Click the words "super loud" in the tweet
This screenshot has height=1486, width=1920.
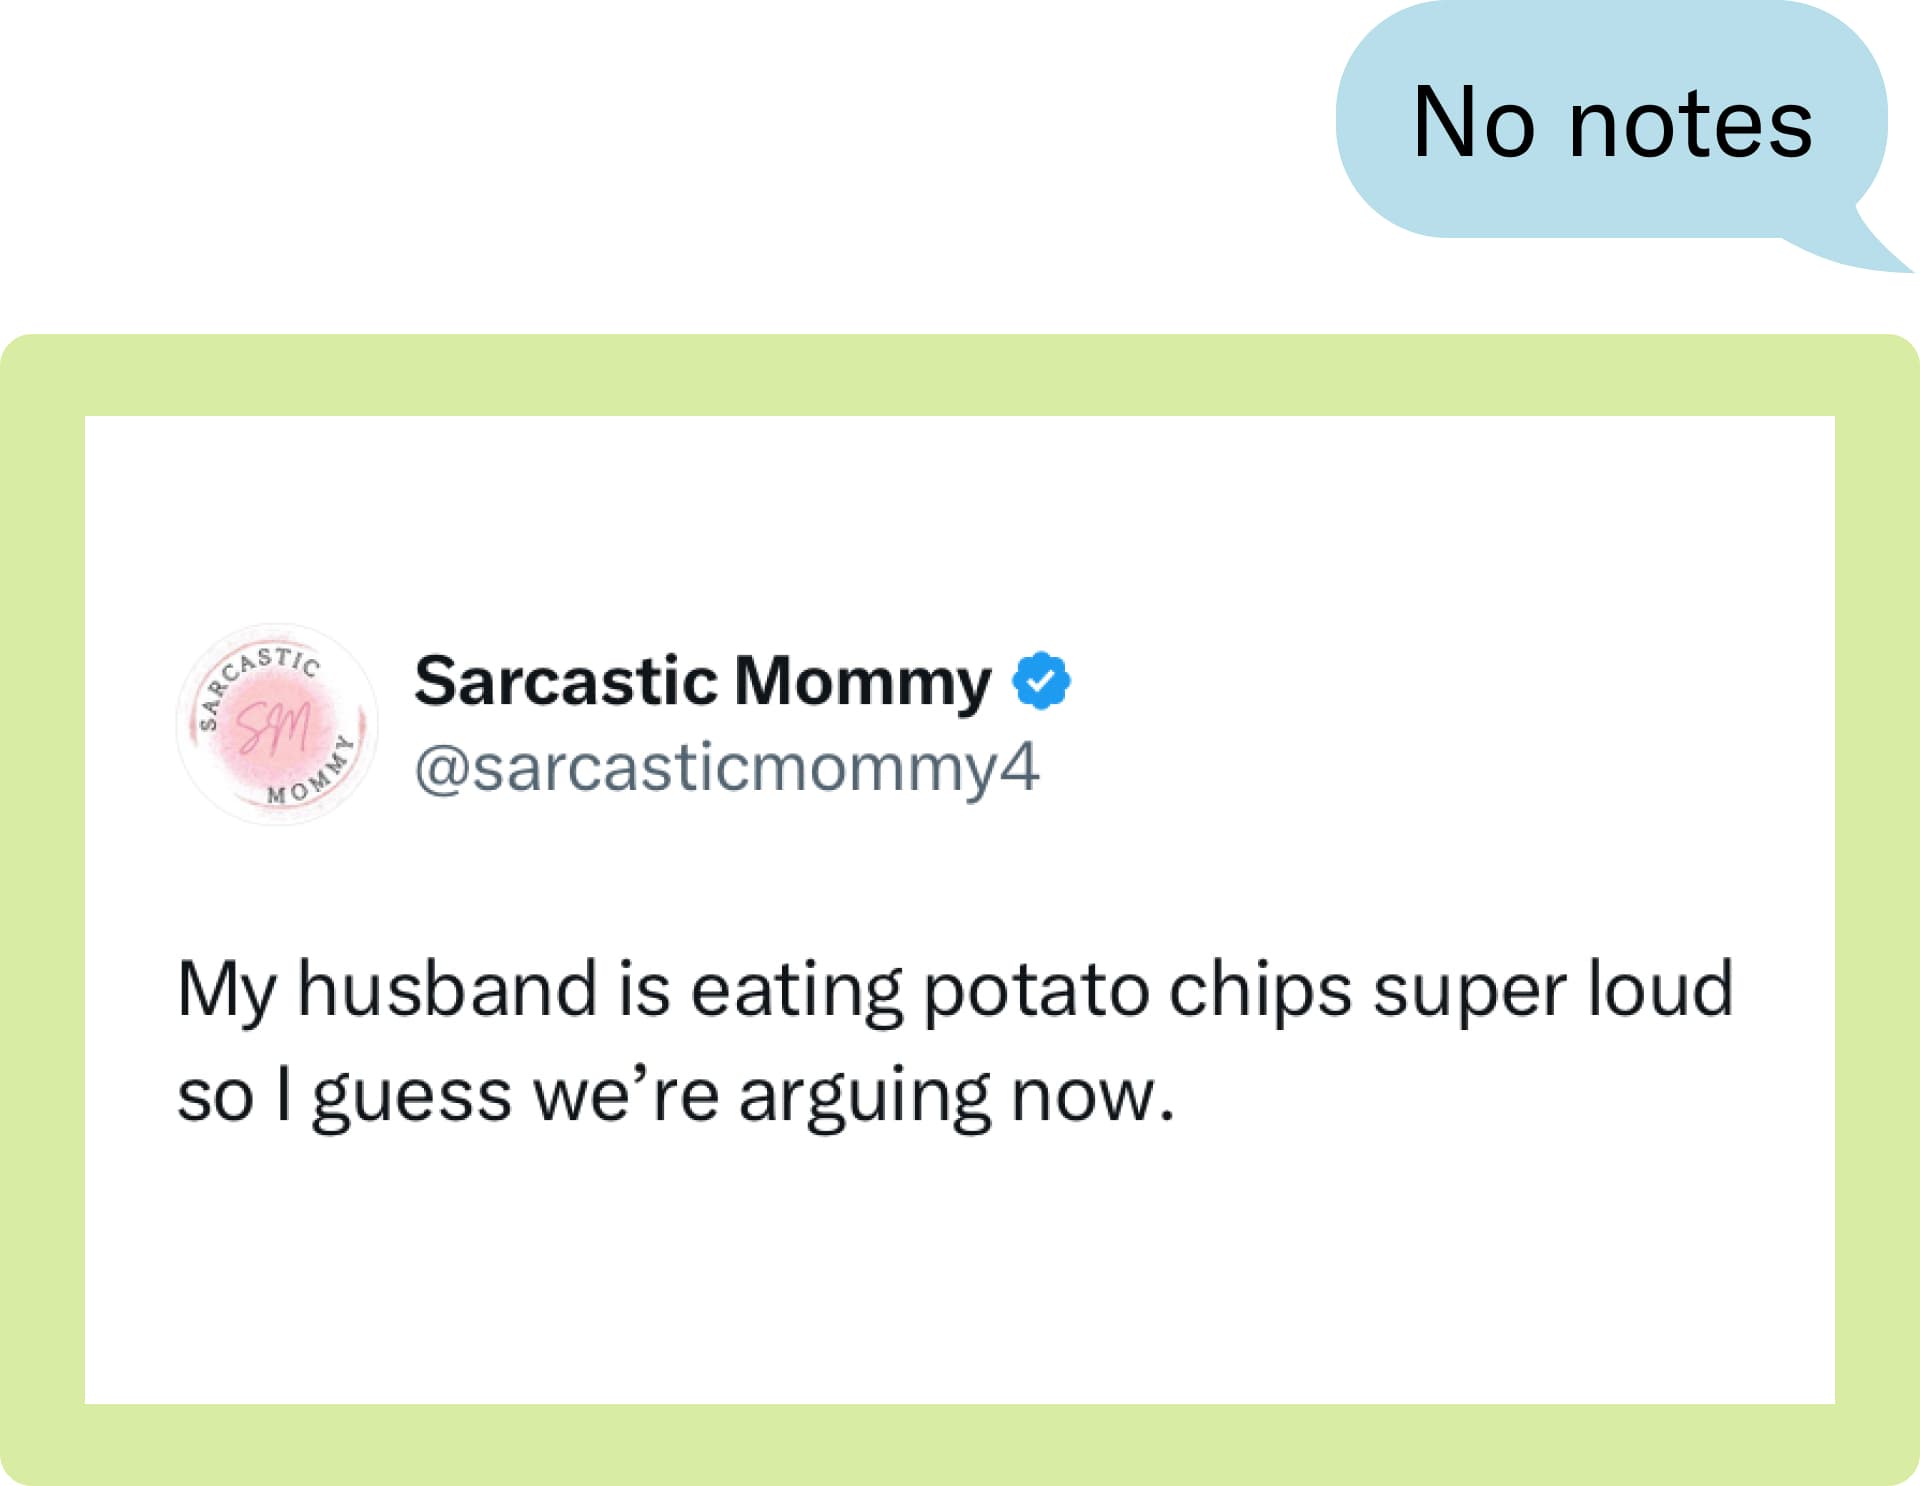tap(1552, 990)
